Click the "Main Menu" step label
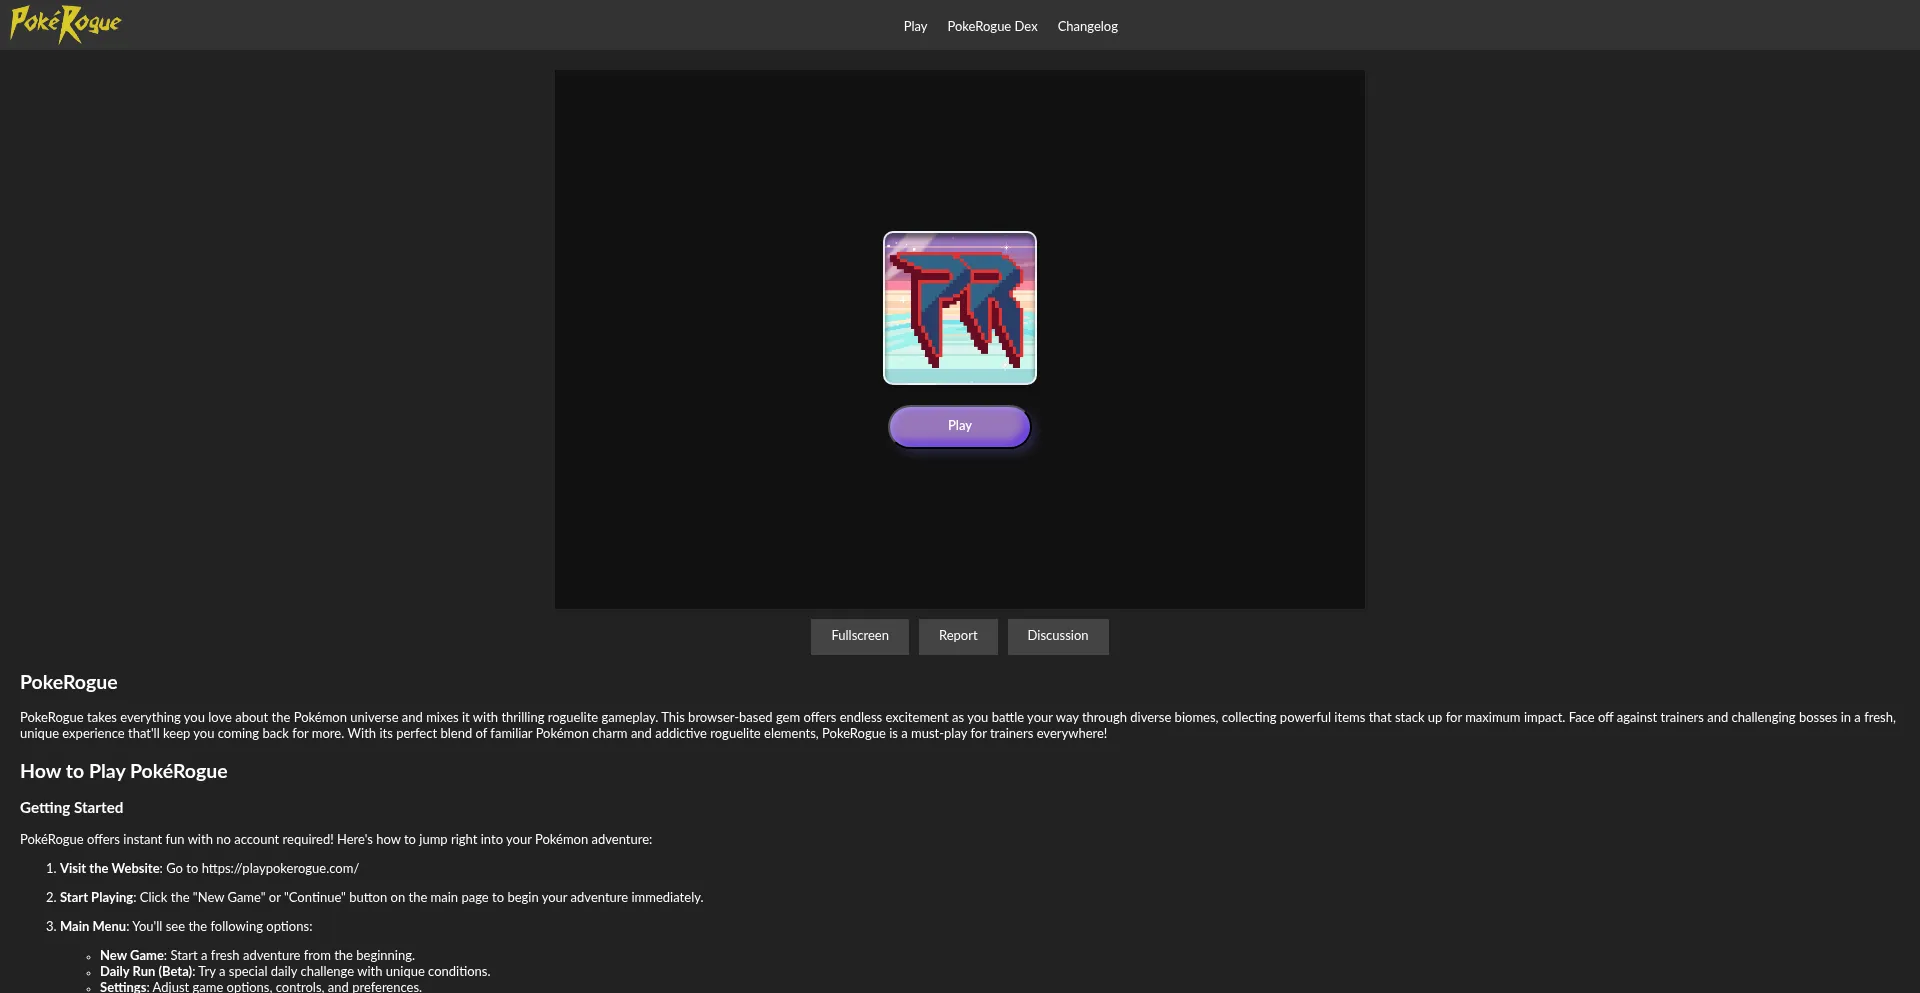Viewport: 1920px width, 993px height. 93,927
